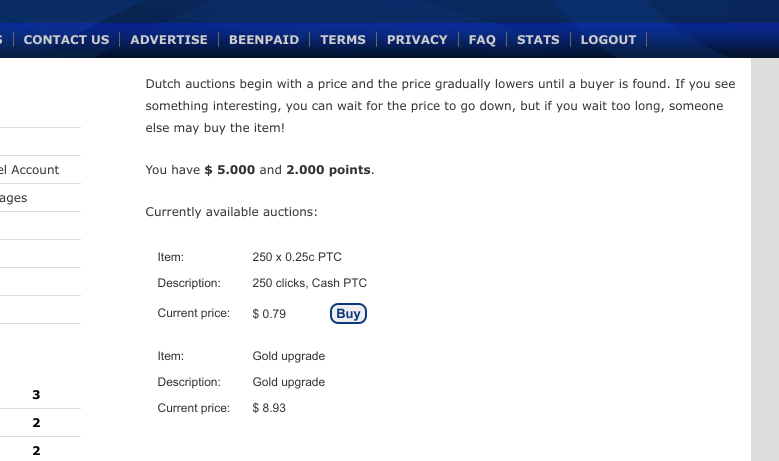779x461 pixels.
Task: Open the PRIVACY page
Action: [417, 40]
